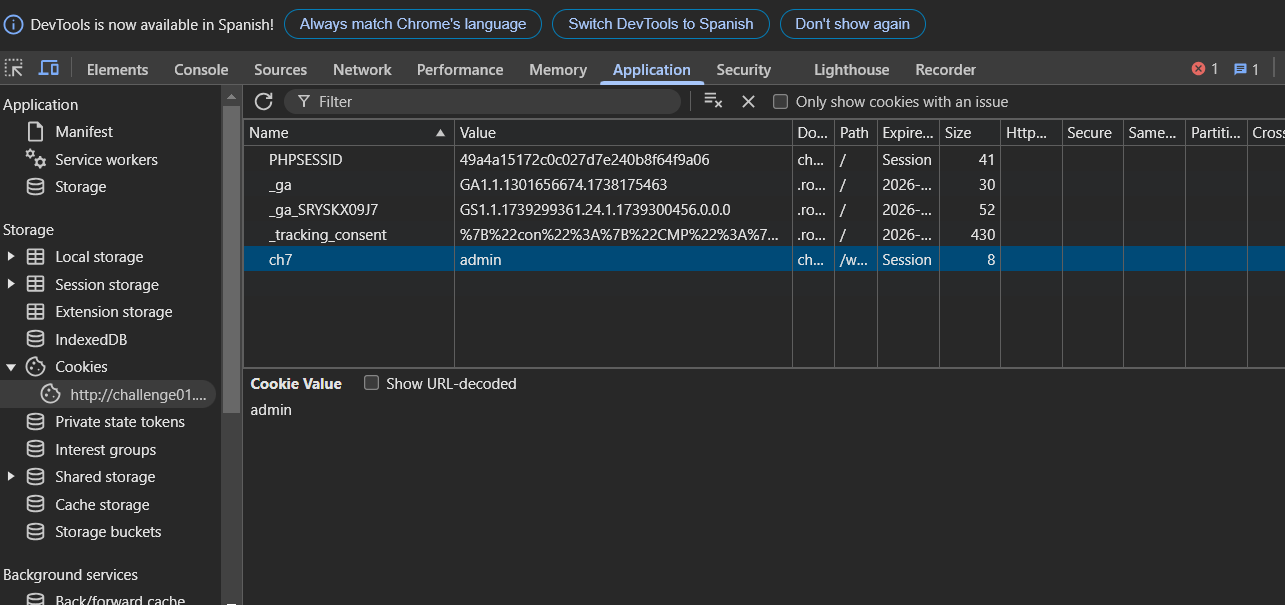1285x605 pixels.
Task: Open the Manifest item in the sidebar
Action: click(x=83, y=132)
